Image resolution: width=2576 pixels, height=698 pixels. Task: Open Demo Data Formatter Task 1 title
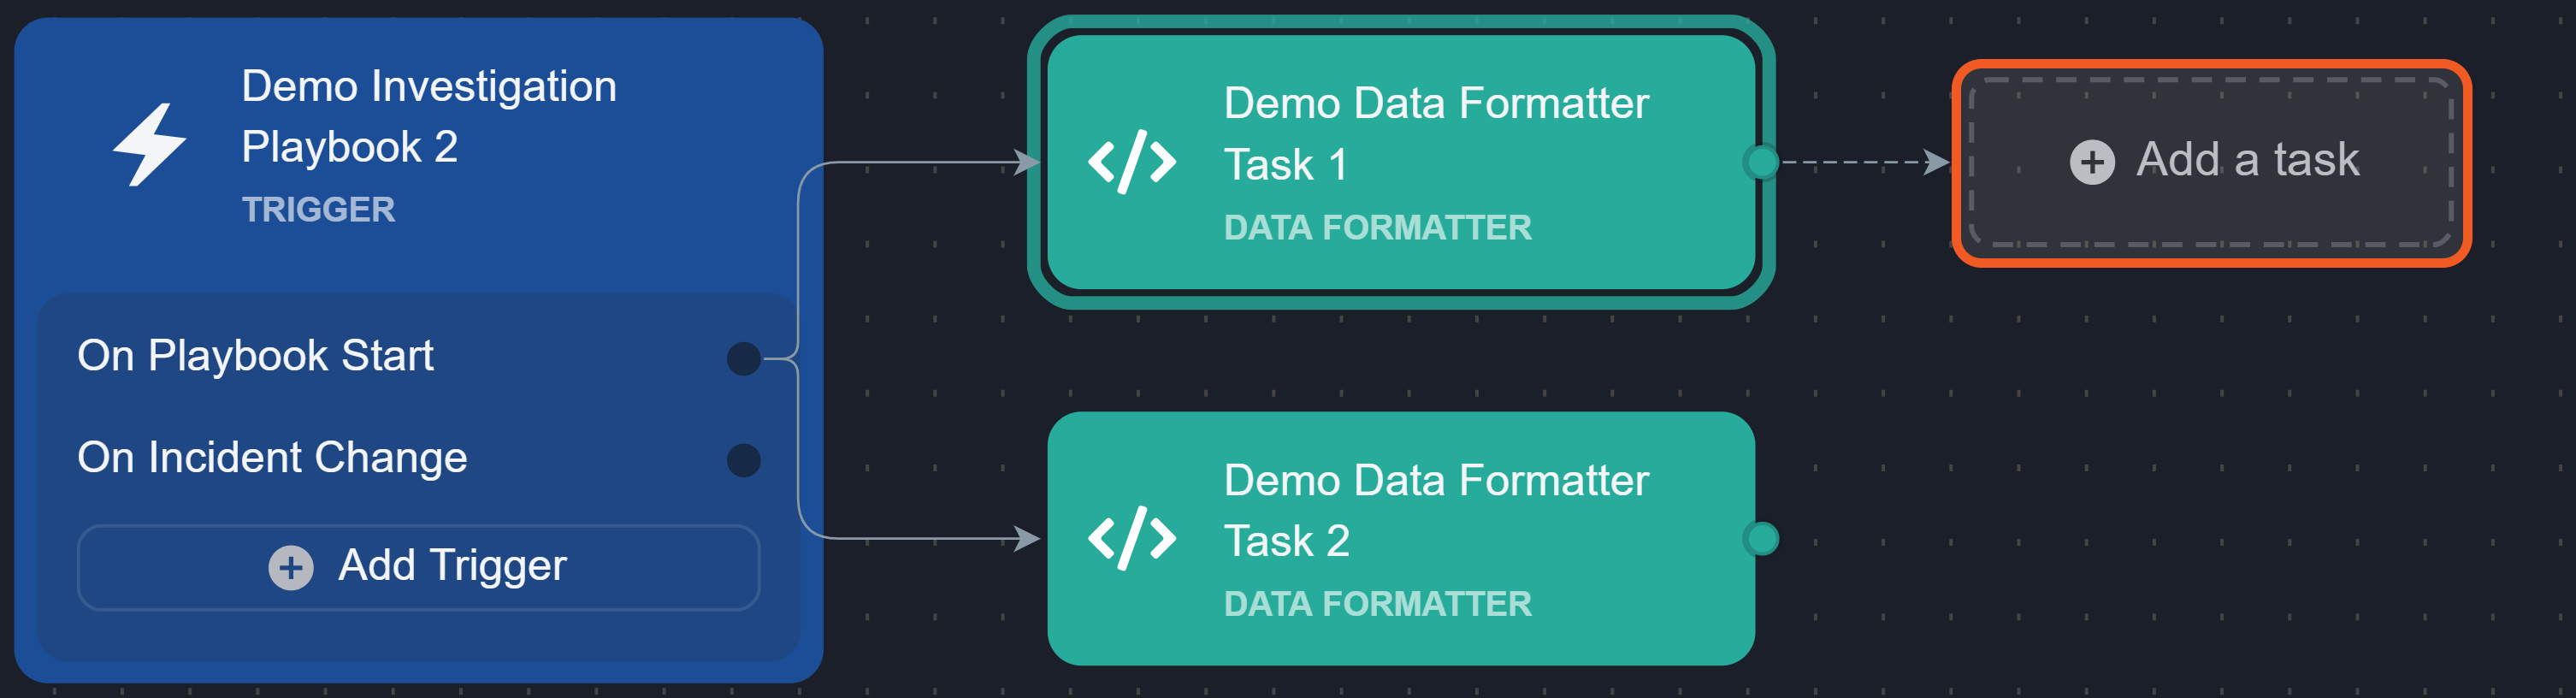[1436, 134]
